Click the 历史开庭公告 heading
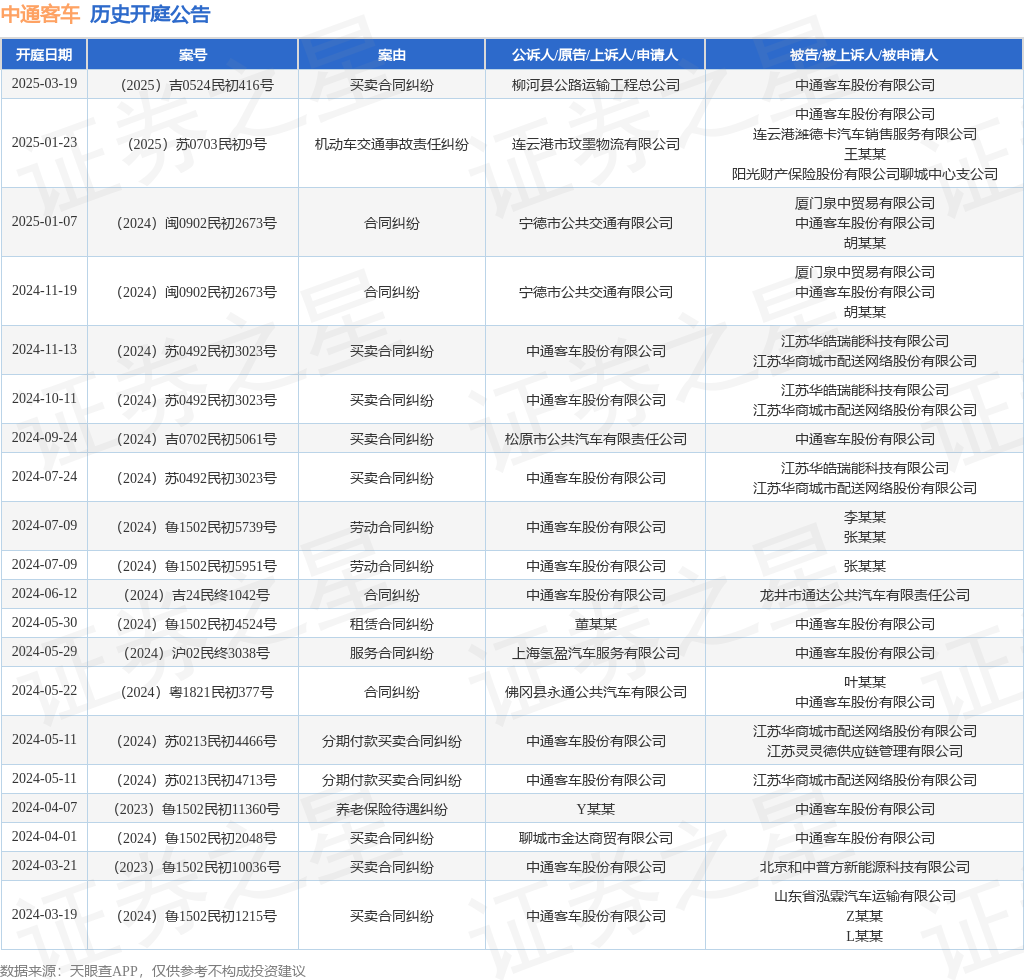 pyautogui.click(x=150, y=14)
